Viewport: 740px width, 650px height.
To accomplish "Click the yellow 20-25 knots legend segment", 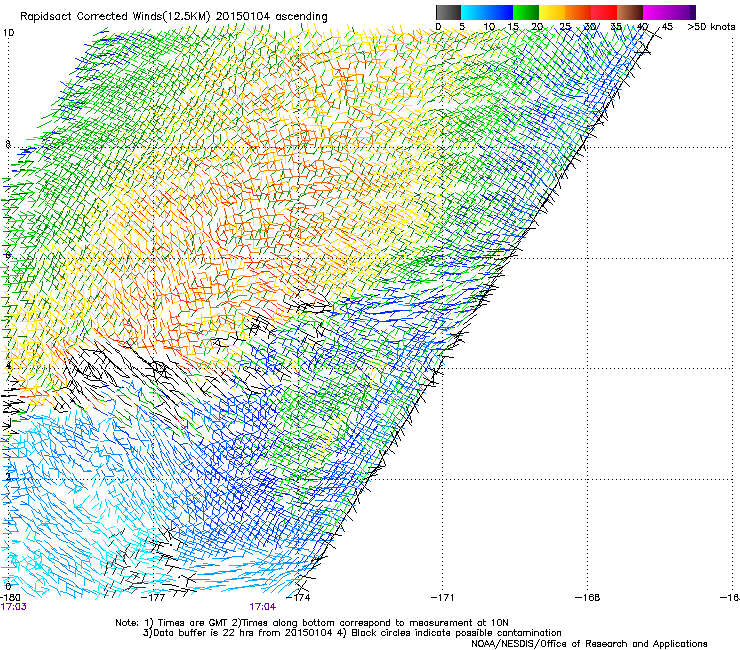I will [552, 12].
